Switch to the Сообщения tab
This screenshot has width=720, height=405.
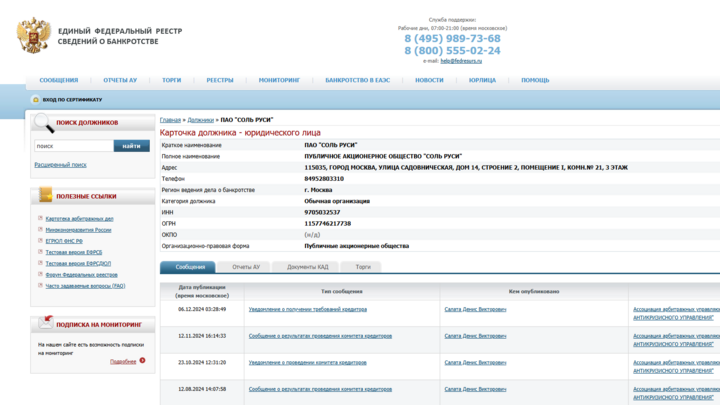click(x=187, y=267)
